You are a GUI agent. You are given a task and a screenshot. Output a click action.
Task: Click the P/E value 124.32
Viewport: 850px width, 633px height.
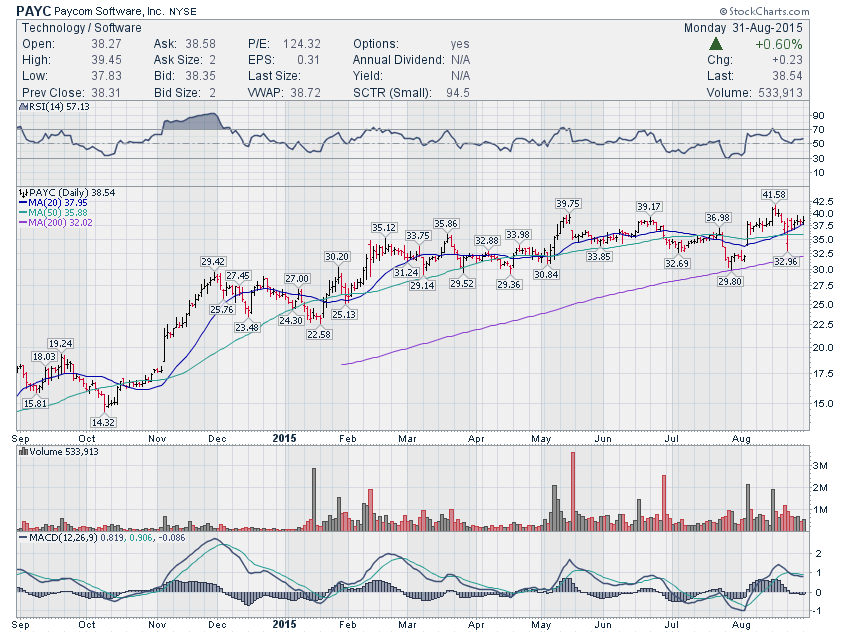coord(301,44)
